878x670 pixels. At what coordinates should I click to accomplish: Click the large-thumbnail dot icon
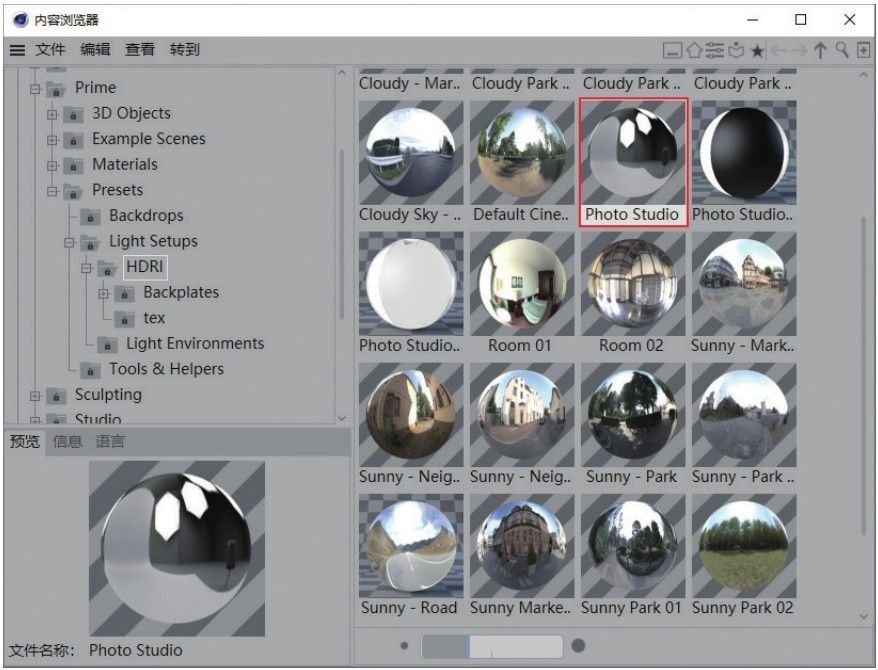pos(578,645)
